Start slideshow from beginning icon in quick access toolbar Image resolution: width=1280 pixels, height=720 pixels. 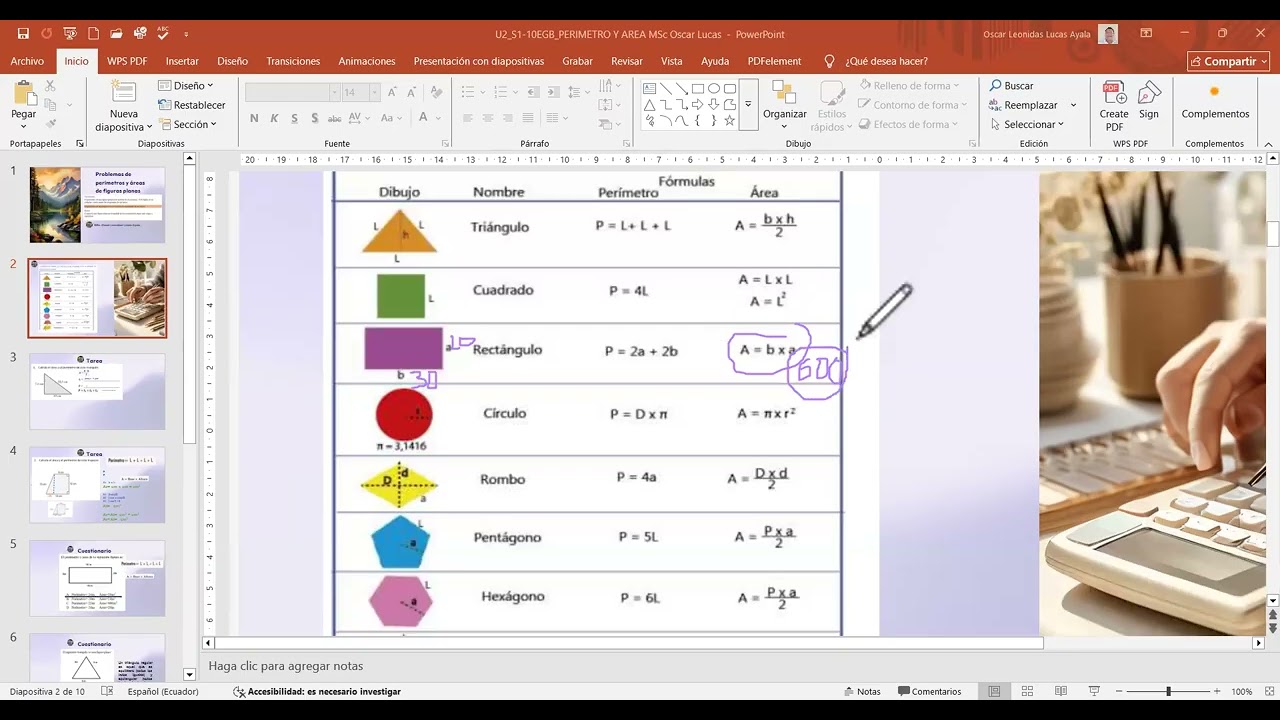[70, 34]
